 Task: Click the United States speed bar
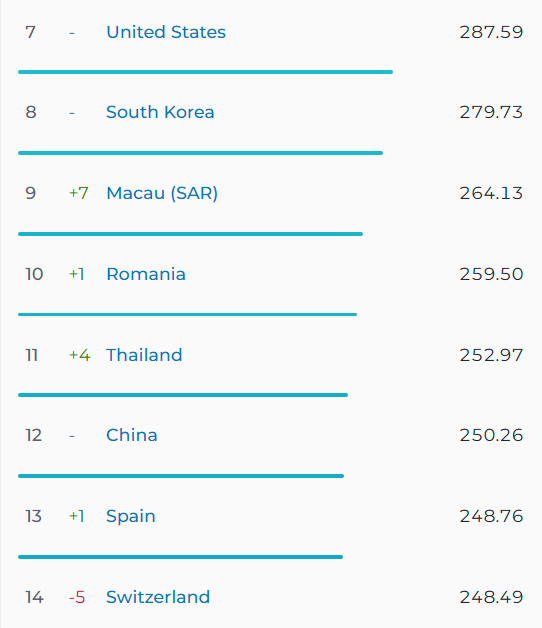[206, 72]
